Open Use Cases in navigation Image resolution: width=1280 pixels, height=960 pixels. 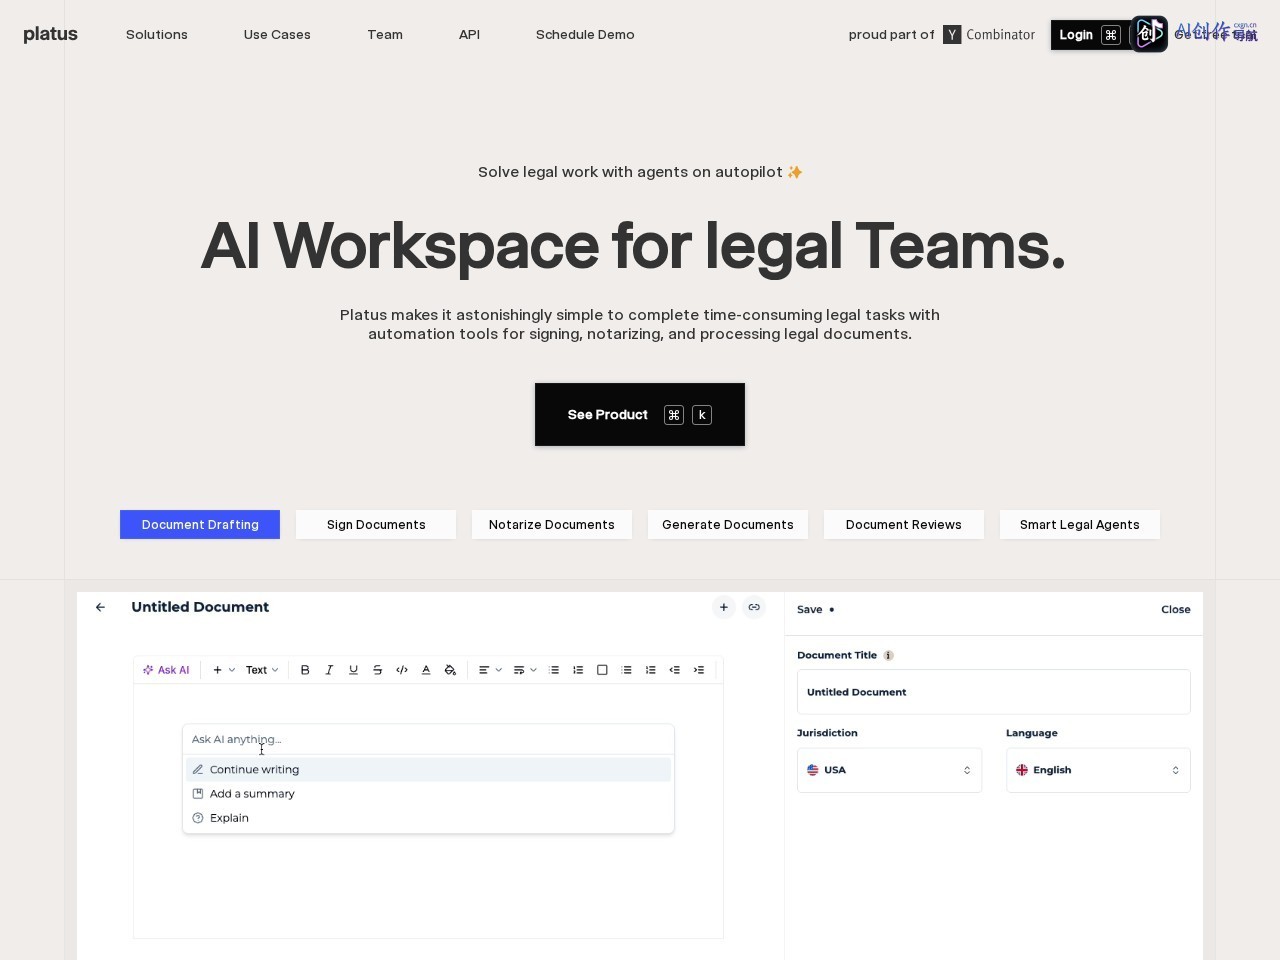click(277, 34)
